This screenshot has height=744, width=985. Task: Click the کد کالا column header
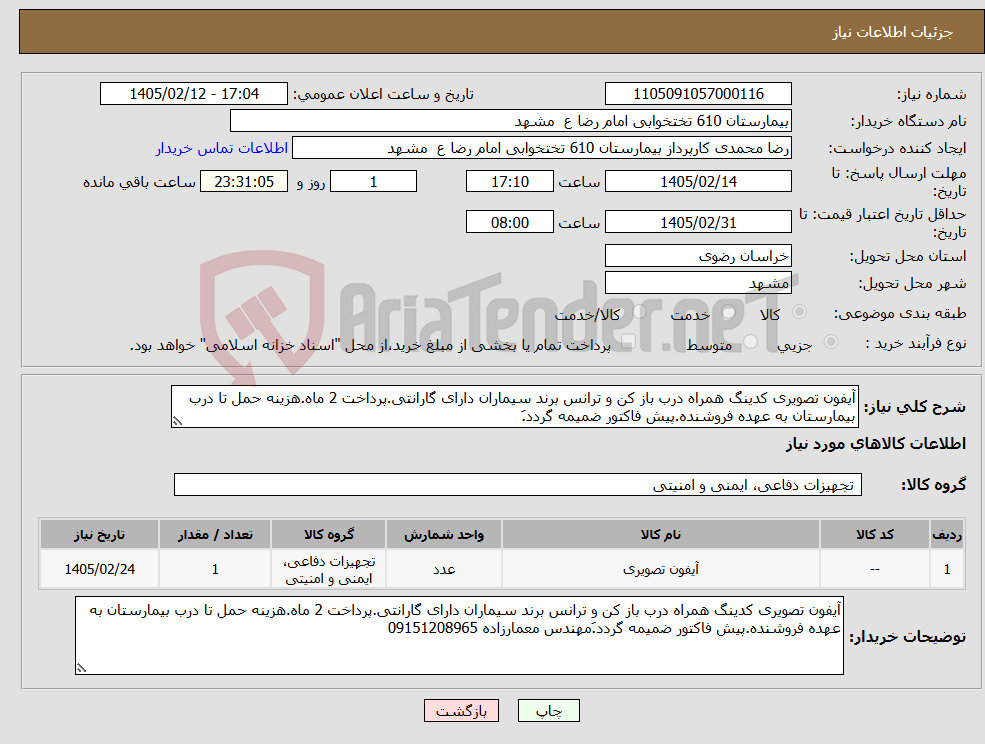(874, 534)
